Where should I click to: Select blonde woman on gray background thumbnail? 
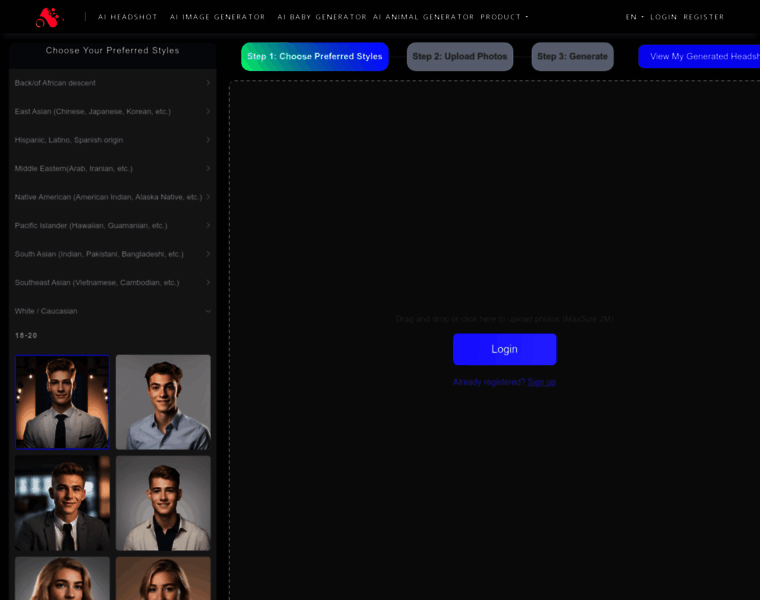(62, 578)
